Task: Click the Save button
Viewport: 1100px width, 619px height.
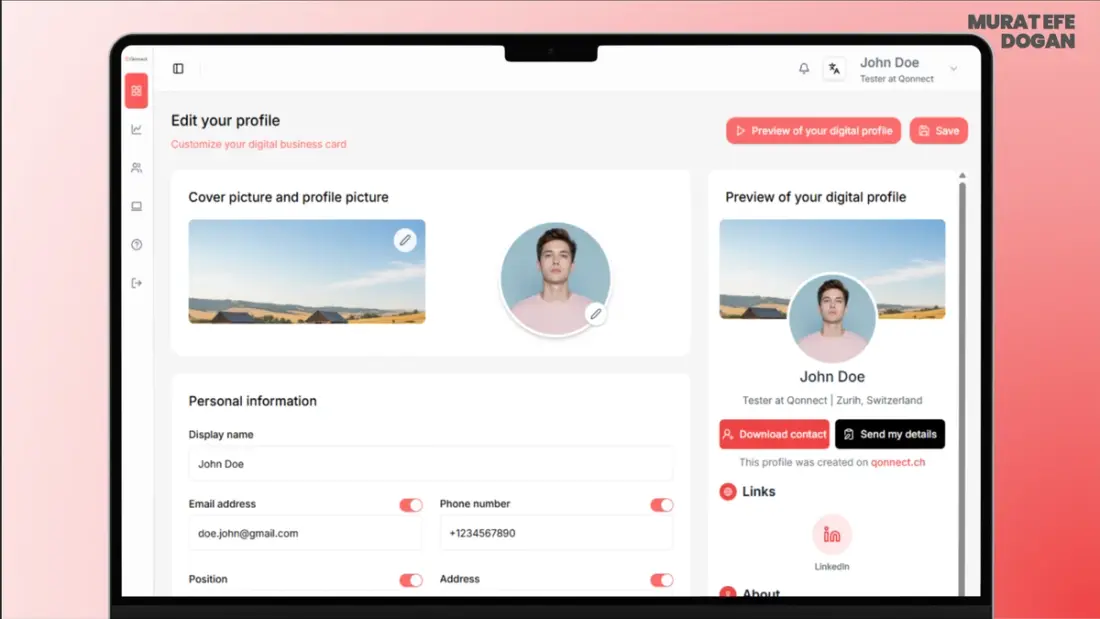Action: (939, 131)
